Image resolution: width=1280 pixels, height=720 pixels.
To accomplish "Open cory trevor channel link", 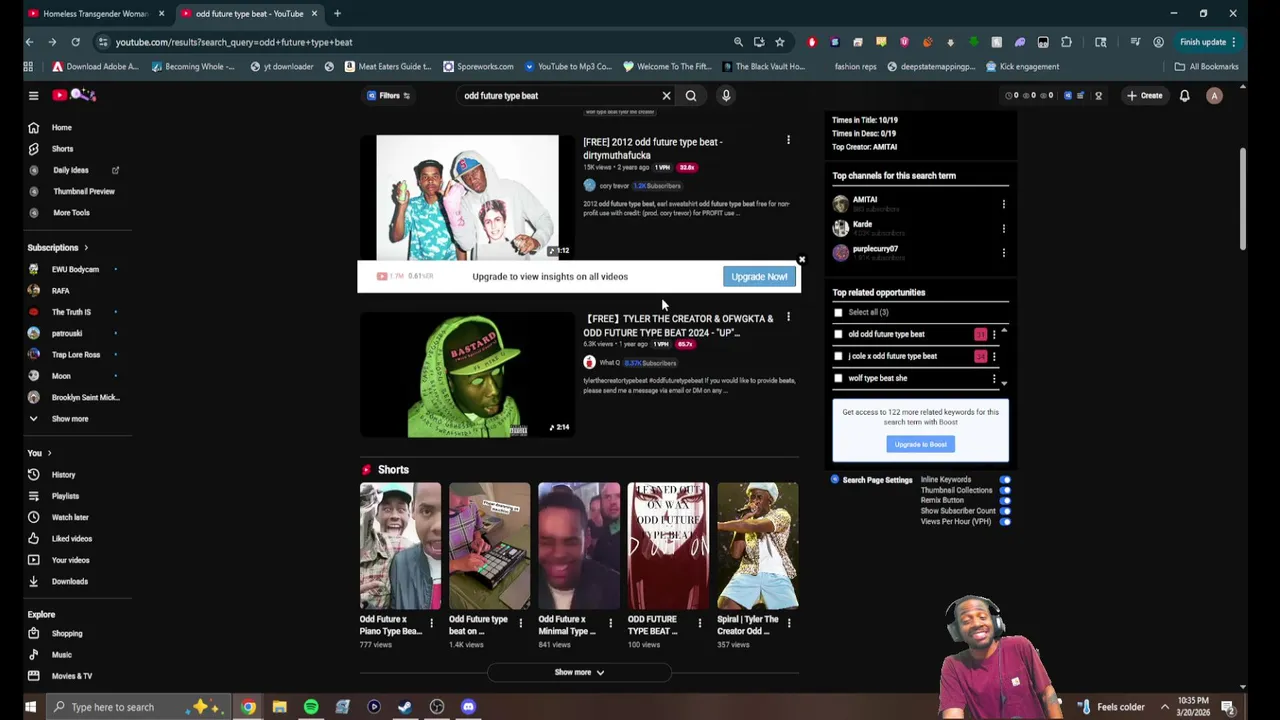I will 614,186.
